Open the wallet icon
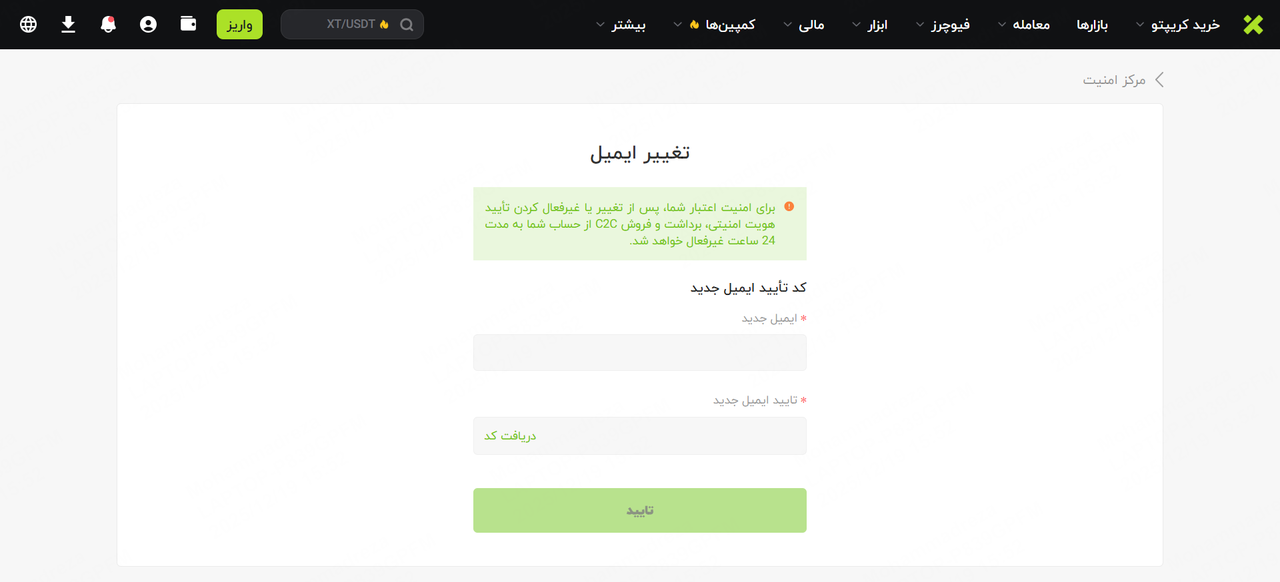 coord(188,24)
